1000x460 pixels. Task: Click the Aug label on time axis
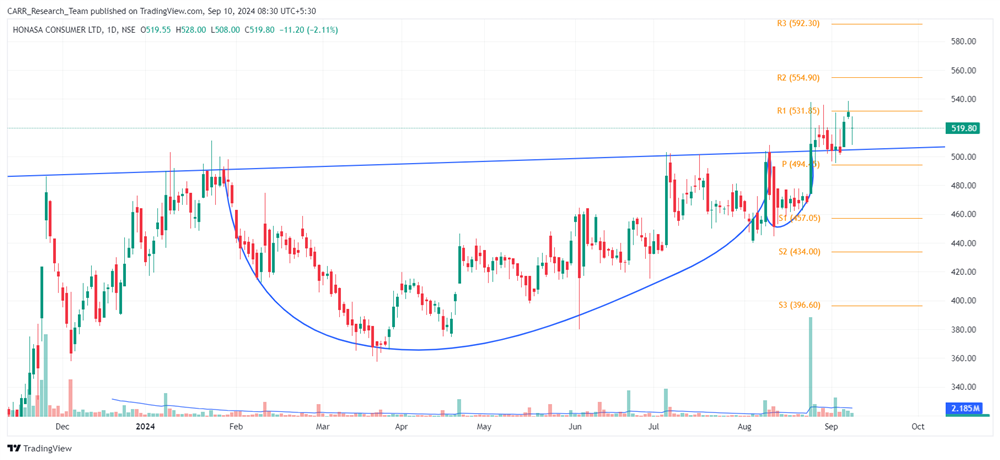[x=744, y=425]
